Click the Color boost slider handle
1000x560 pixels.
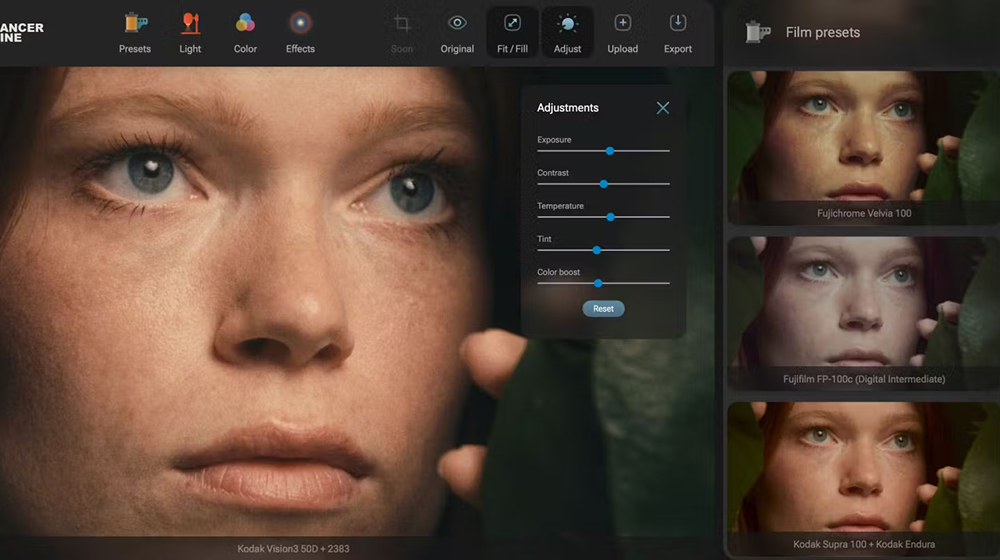(598, 283)
